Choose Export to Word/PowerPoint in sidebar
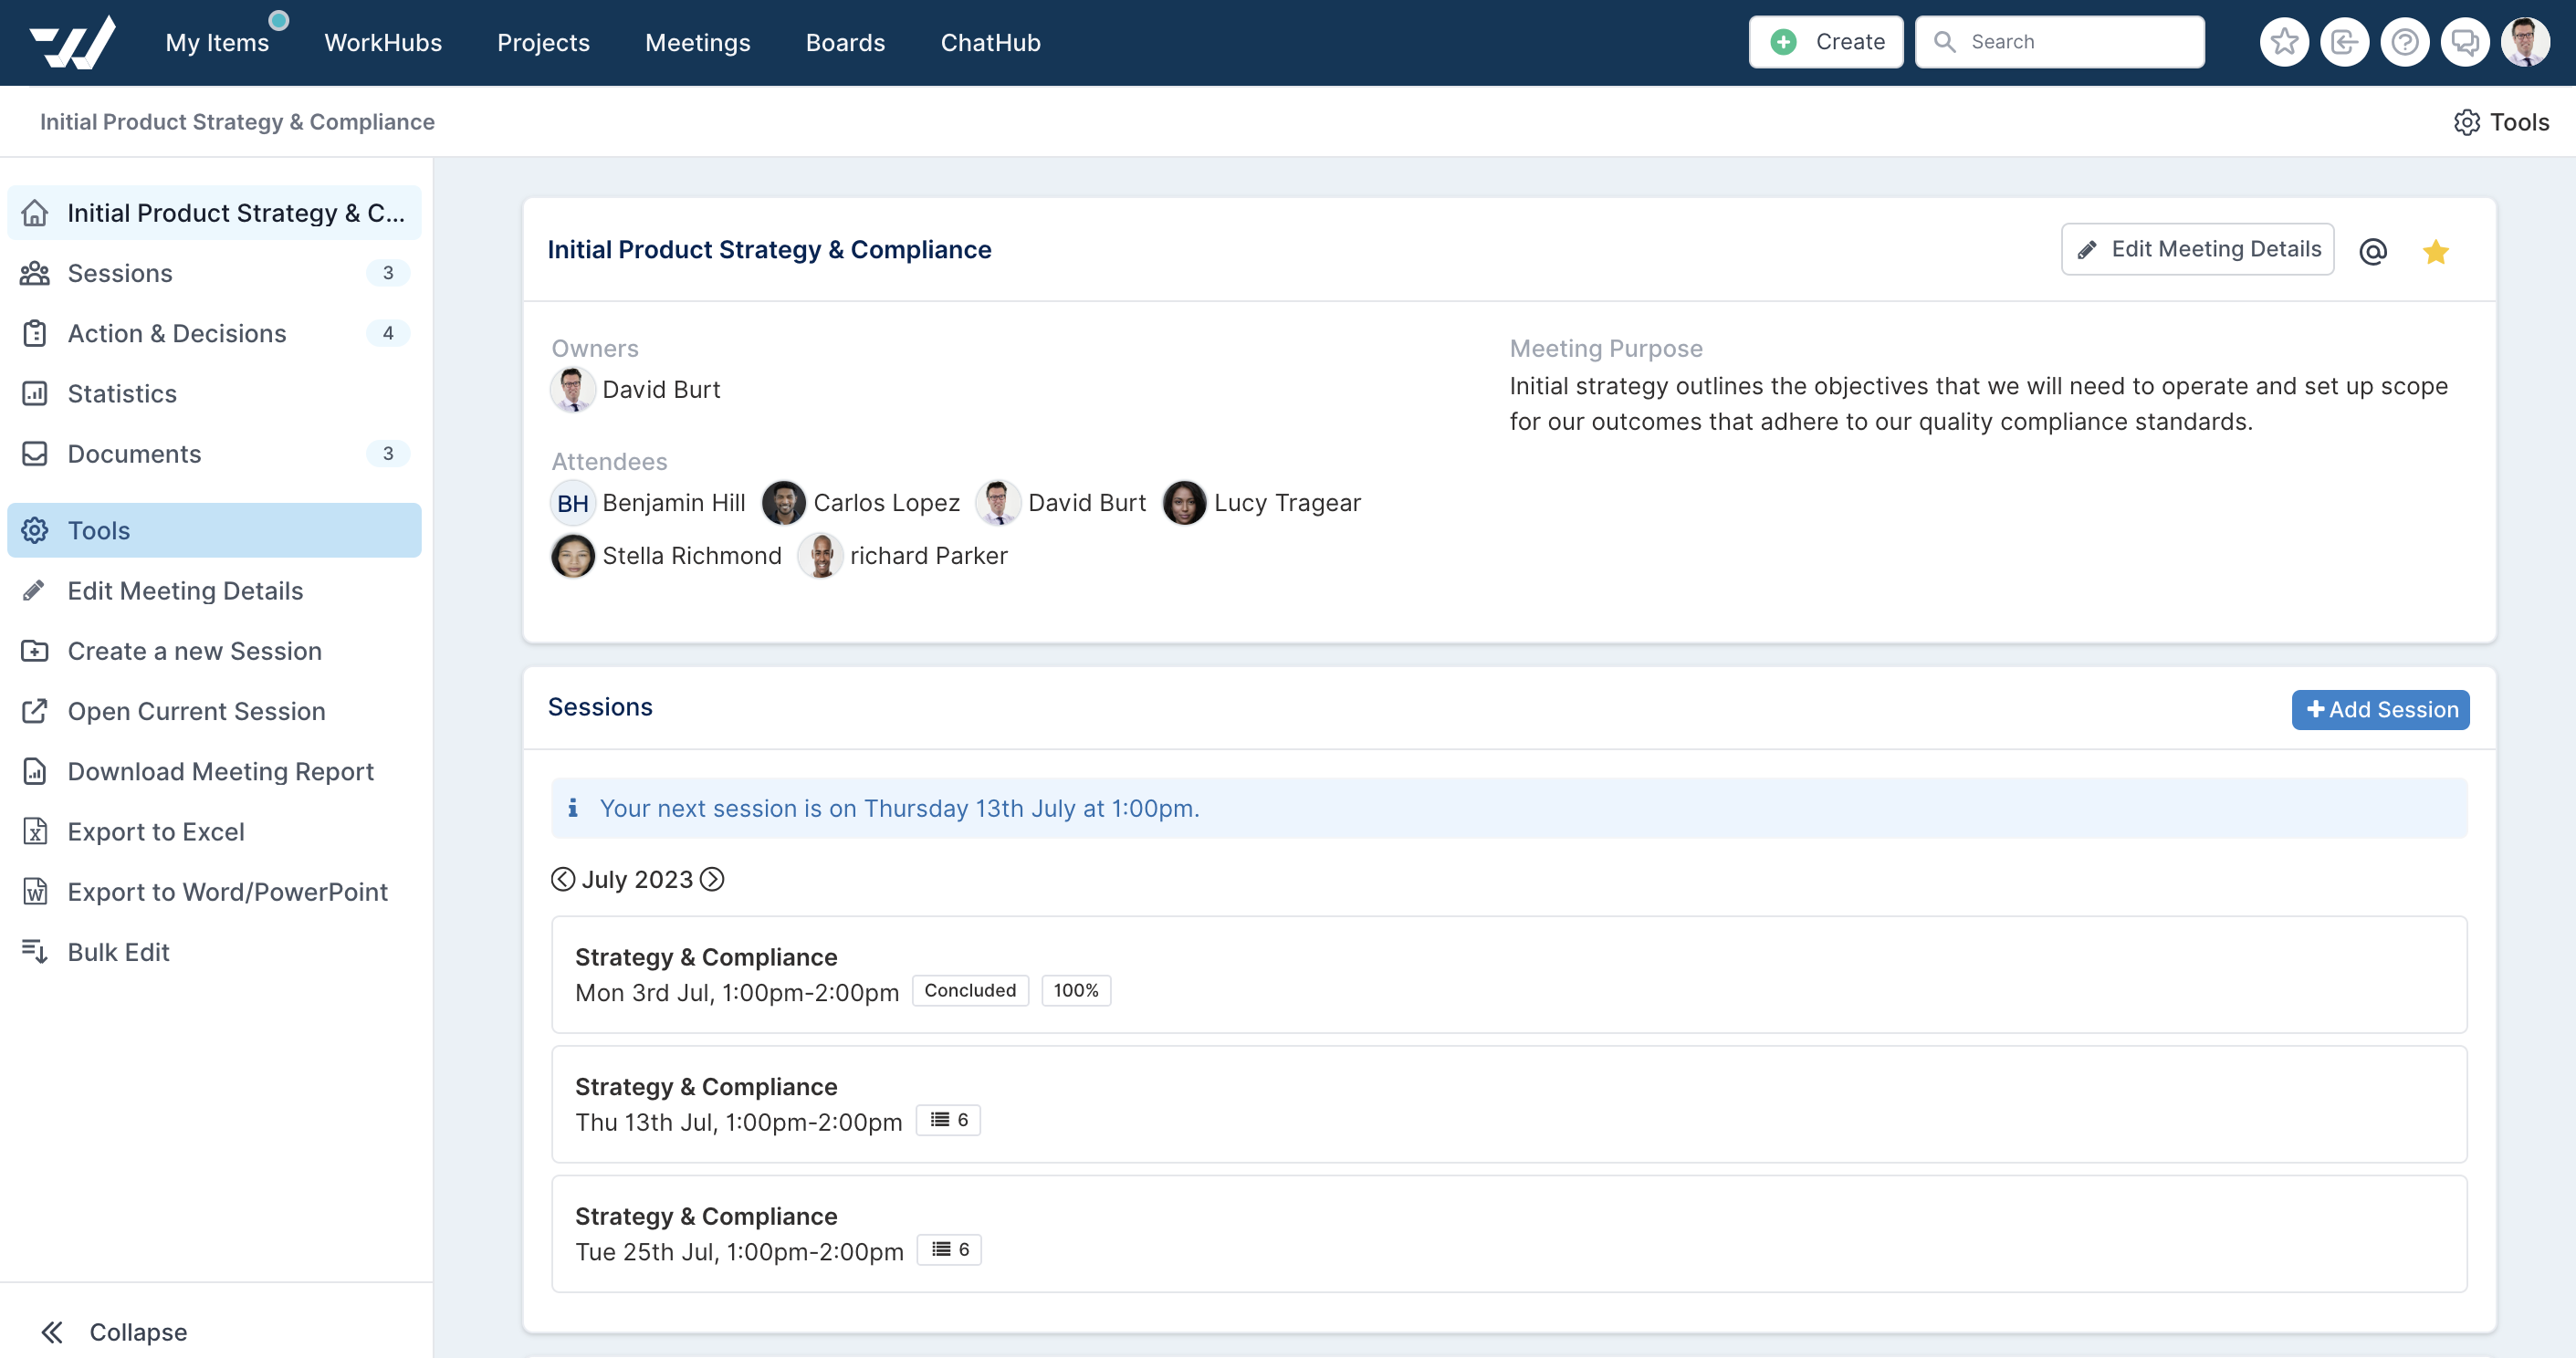The image size is (2576, 1358). 214,892
